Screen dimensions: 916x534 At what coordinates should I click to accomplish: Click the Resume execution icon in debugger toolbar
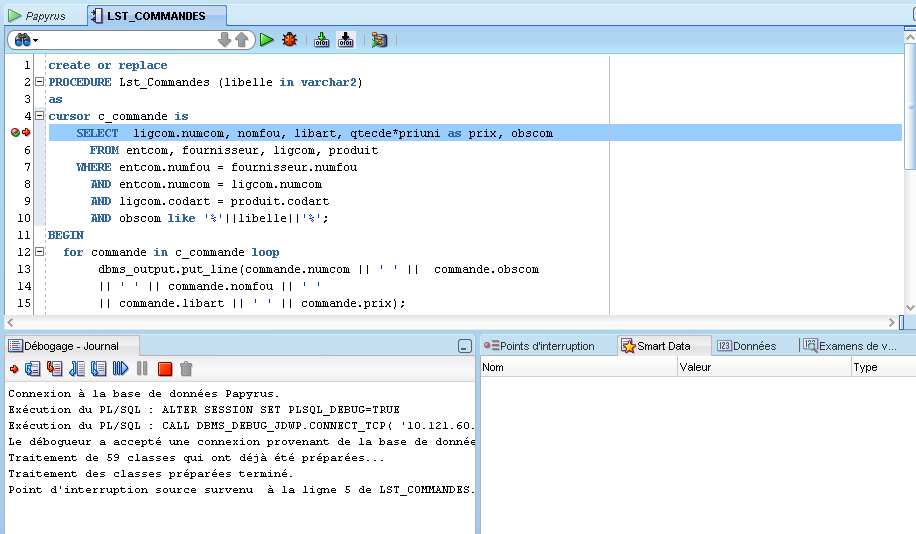tap(122, 369)
